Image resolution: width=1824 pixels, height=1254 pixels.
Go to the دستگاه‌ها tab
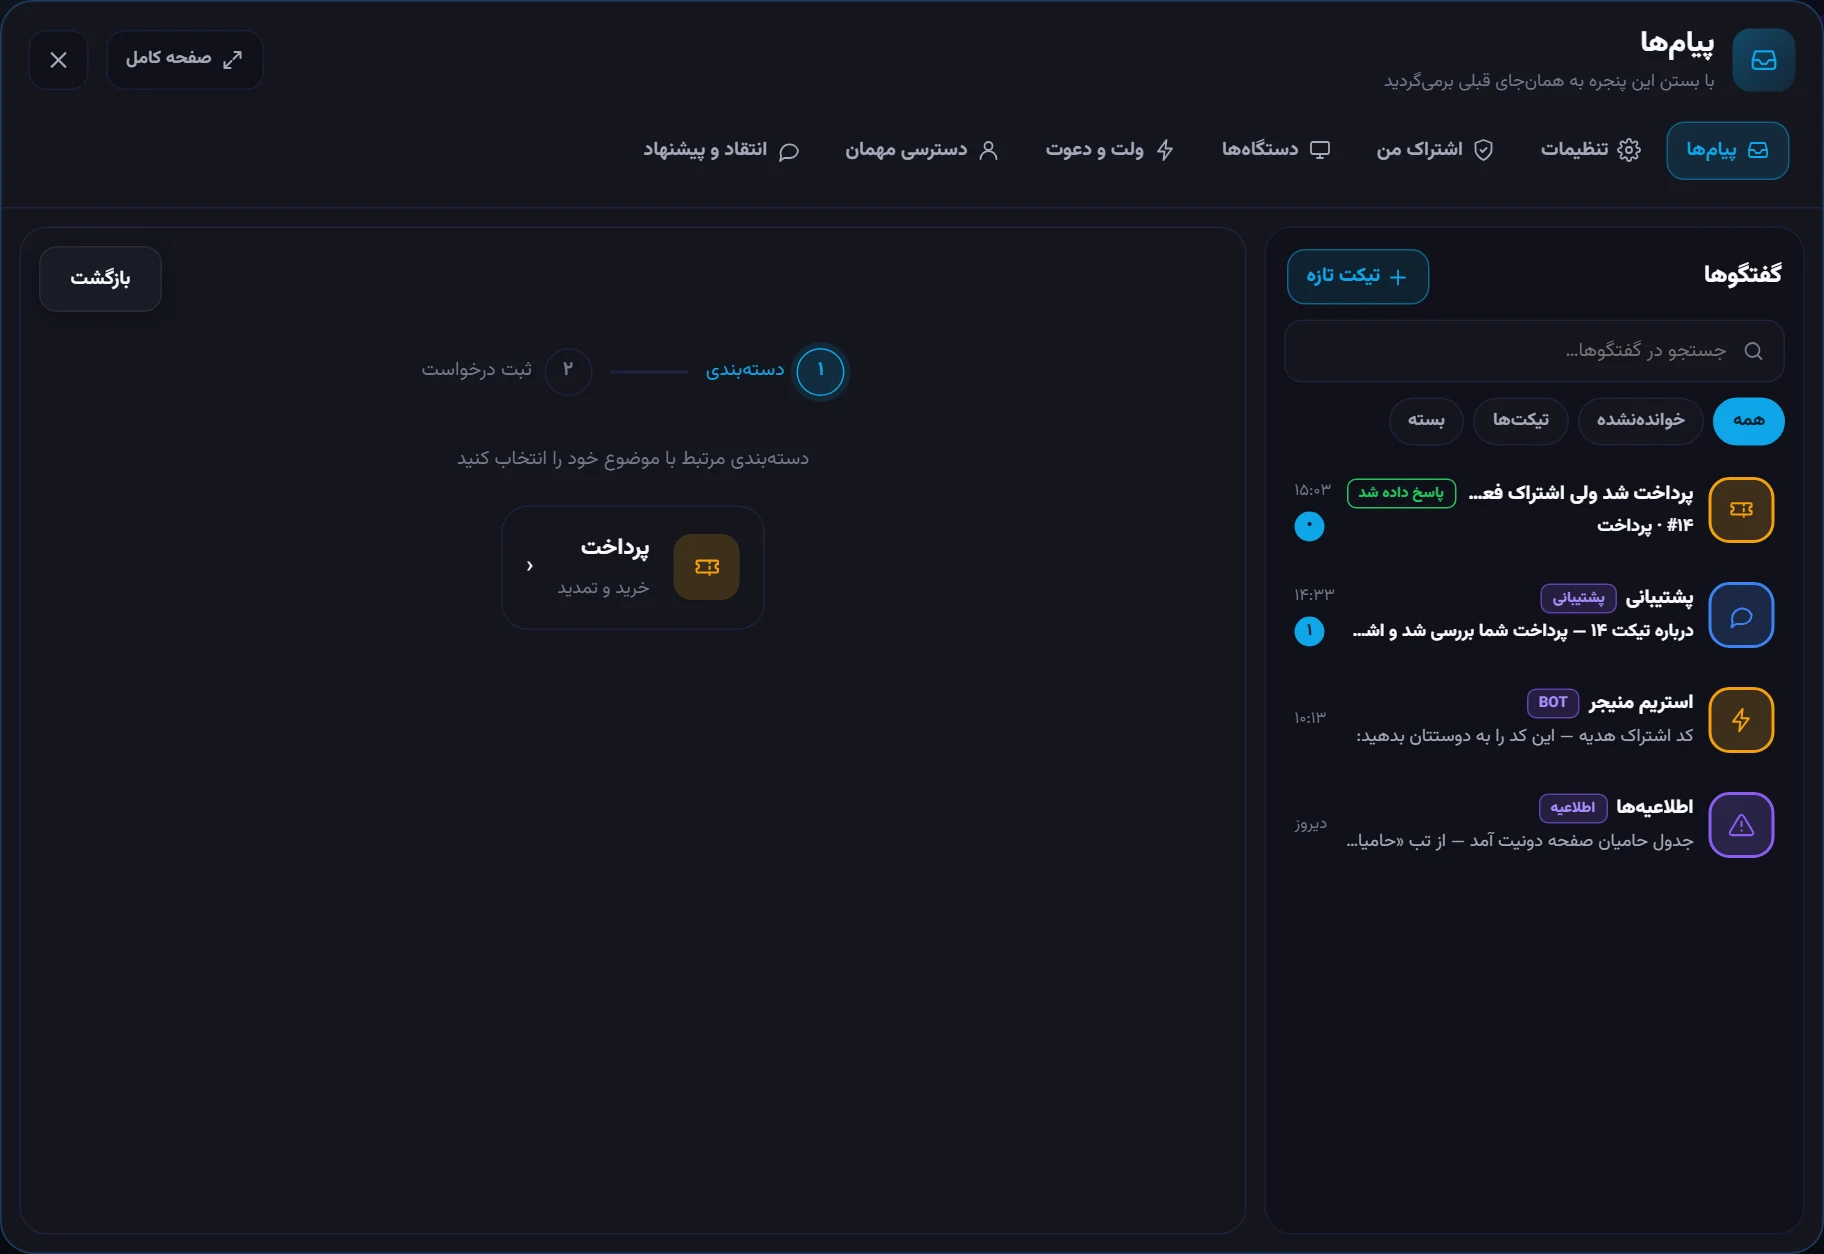1276,150
